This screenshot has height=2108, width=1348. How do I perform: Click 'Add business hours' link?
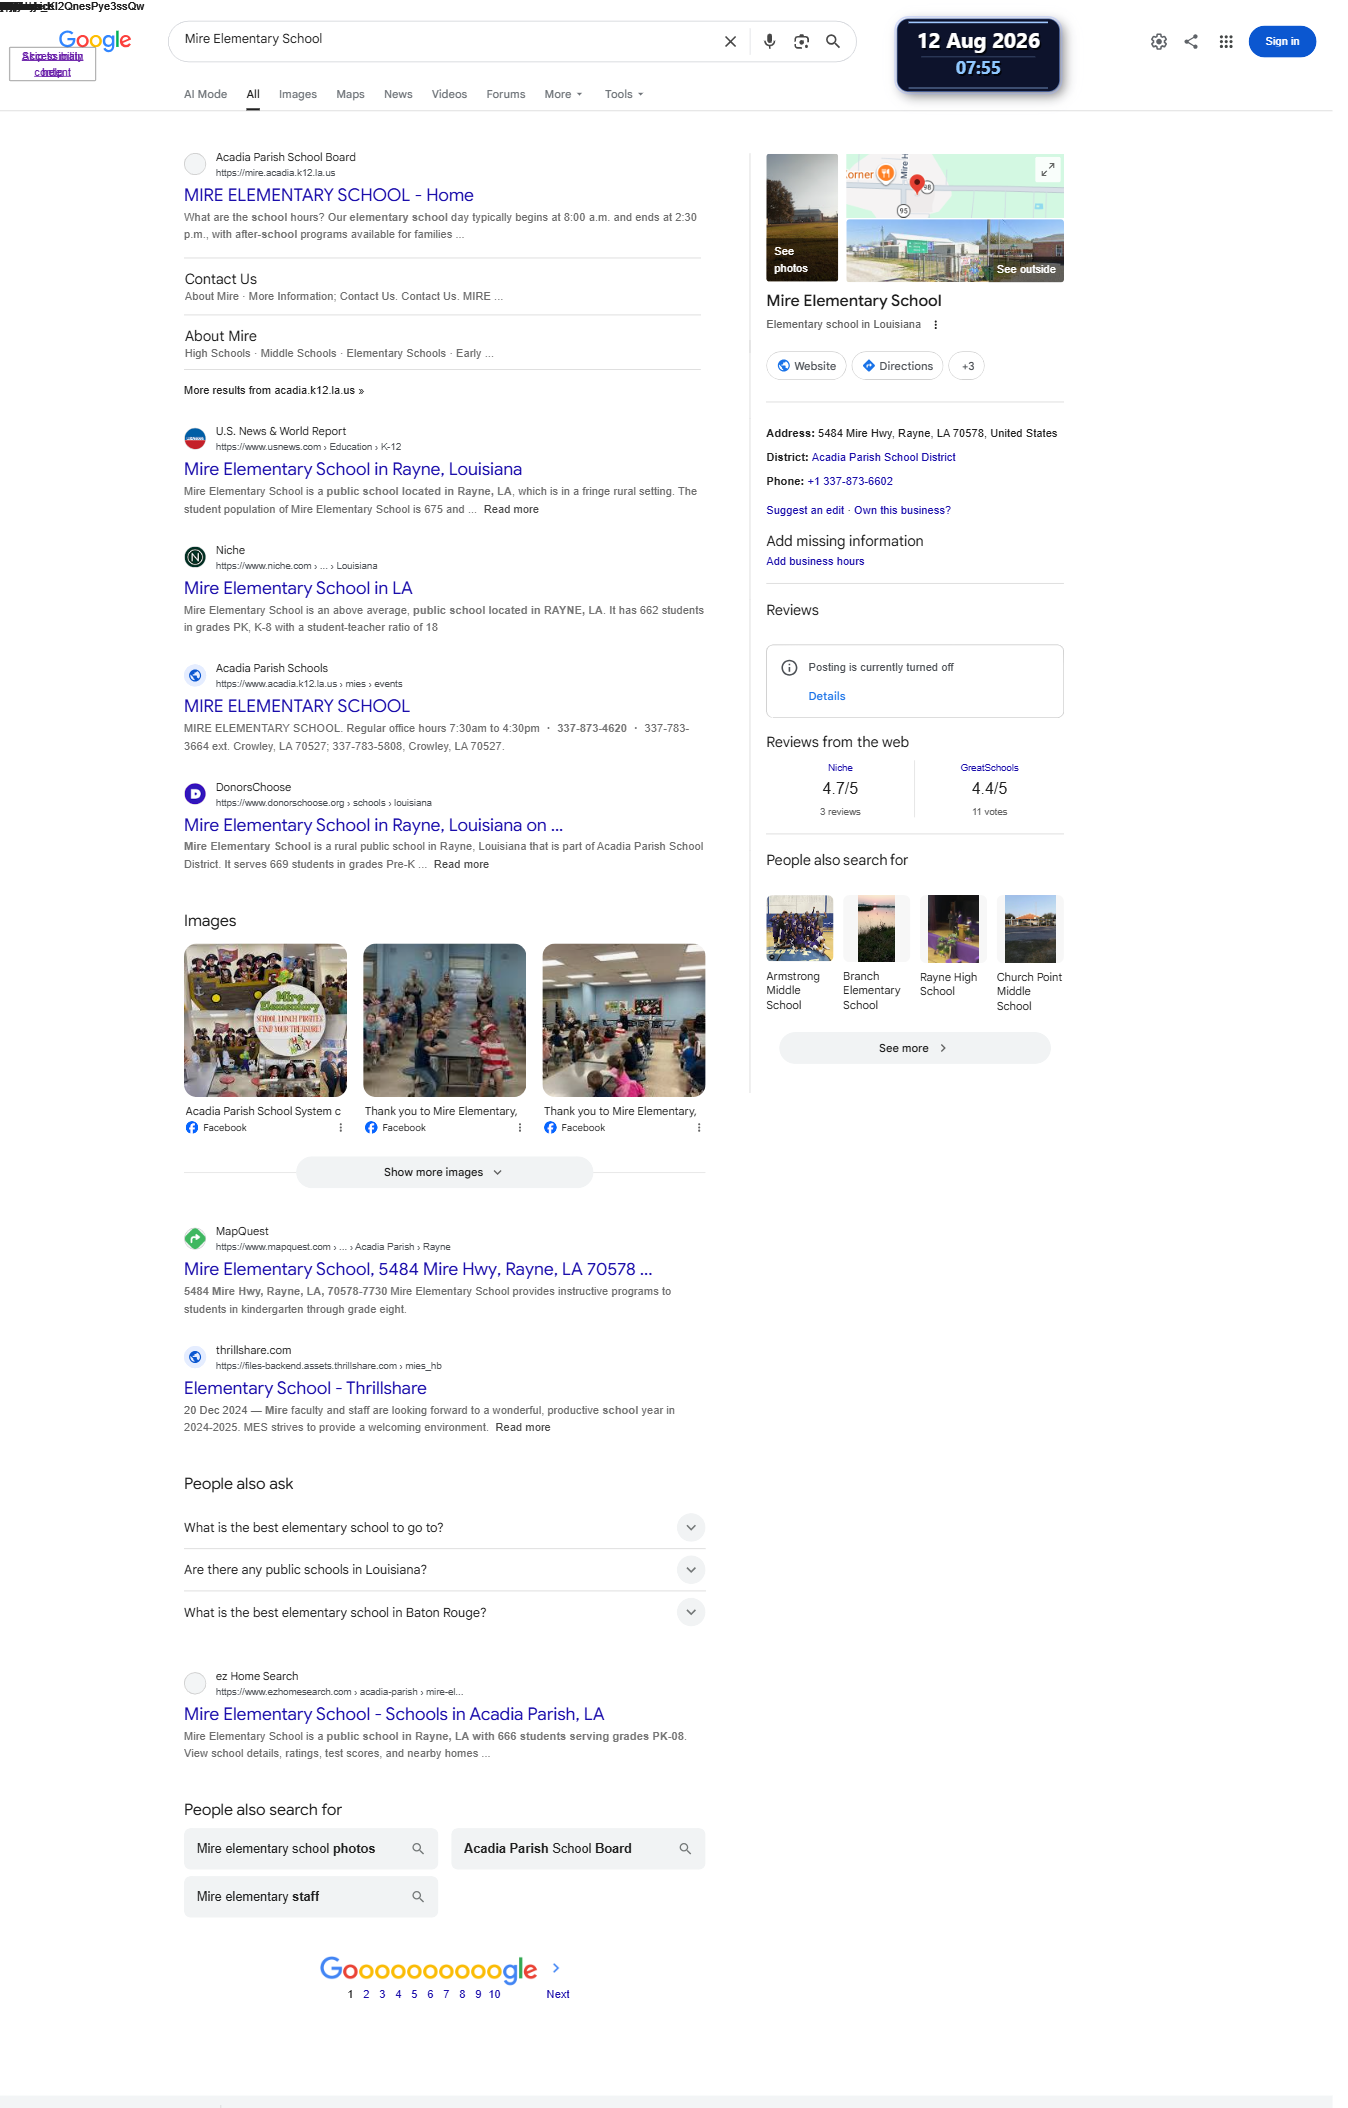point(815,562)
